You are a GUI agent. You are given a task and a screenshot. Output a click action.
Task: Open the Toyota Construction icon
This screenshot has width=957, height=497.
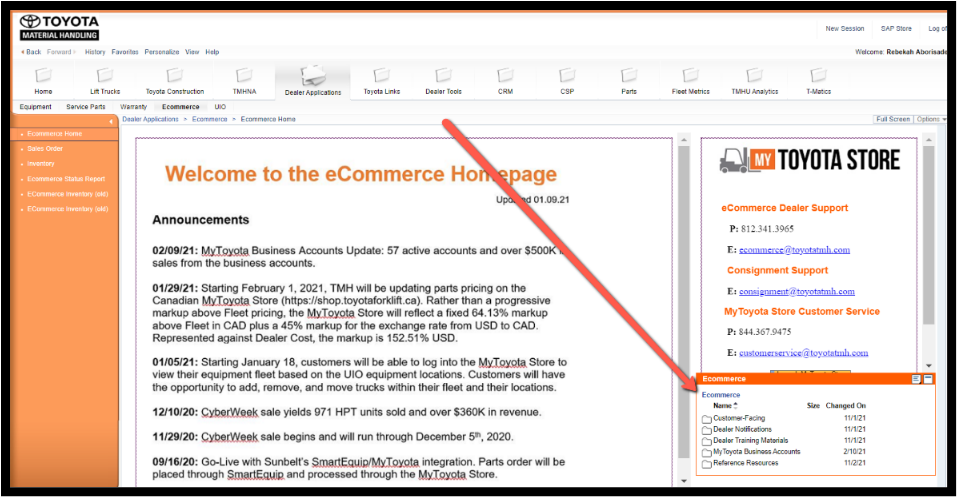pos(175,76)
